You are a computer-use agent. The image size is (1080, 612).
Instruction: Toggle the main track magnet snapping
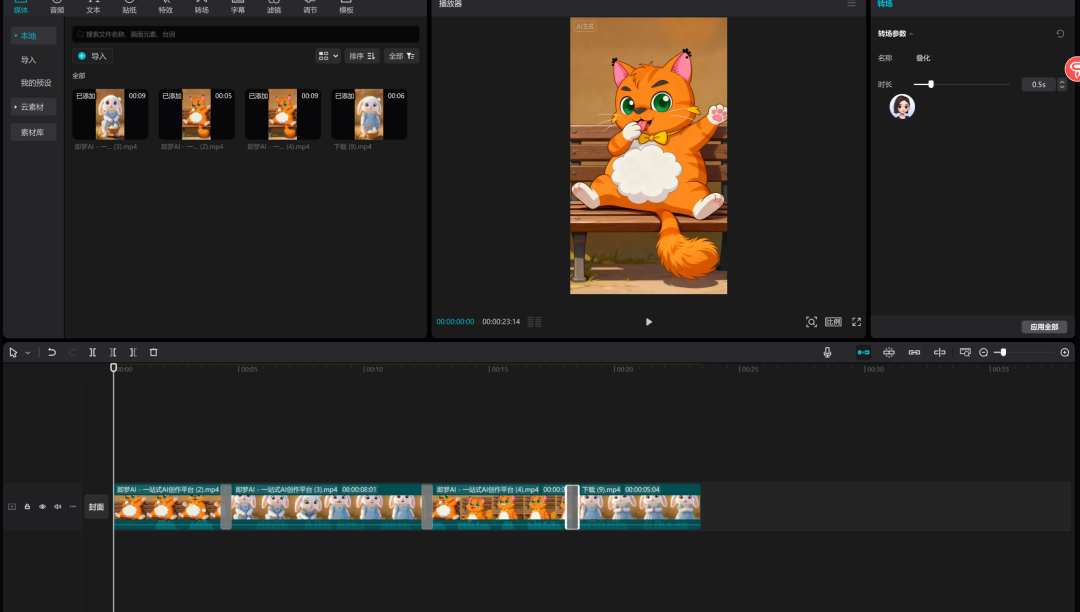(x=863, y=352)
